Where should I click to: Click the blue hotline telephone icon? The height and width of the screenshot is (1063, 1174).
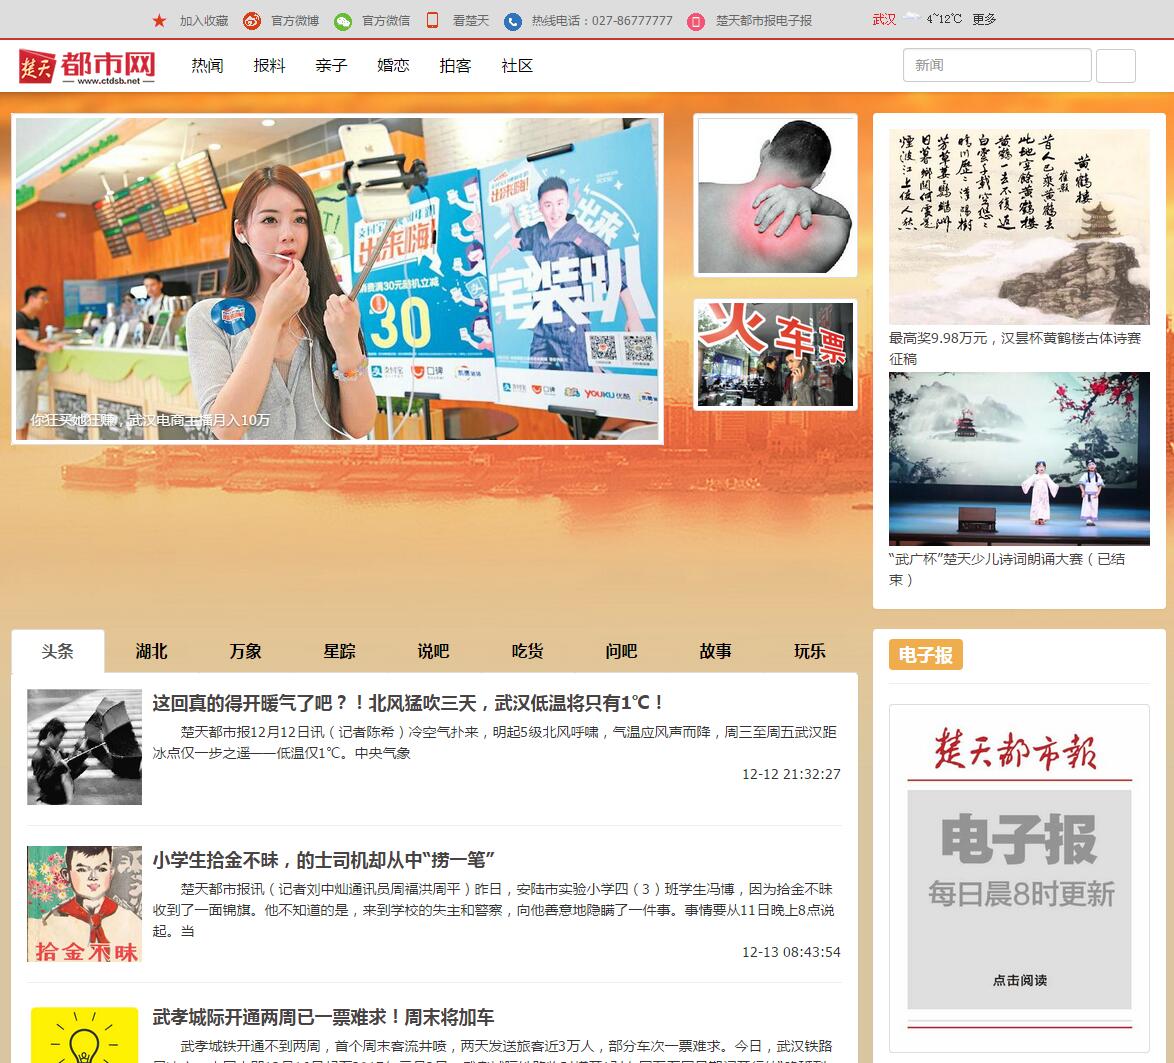pos(512,21)
